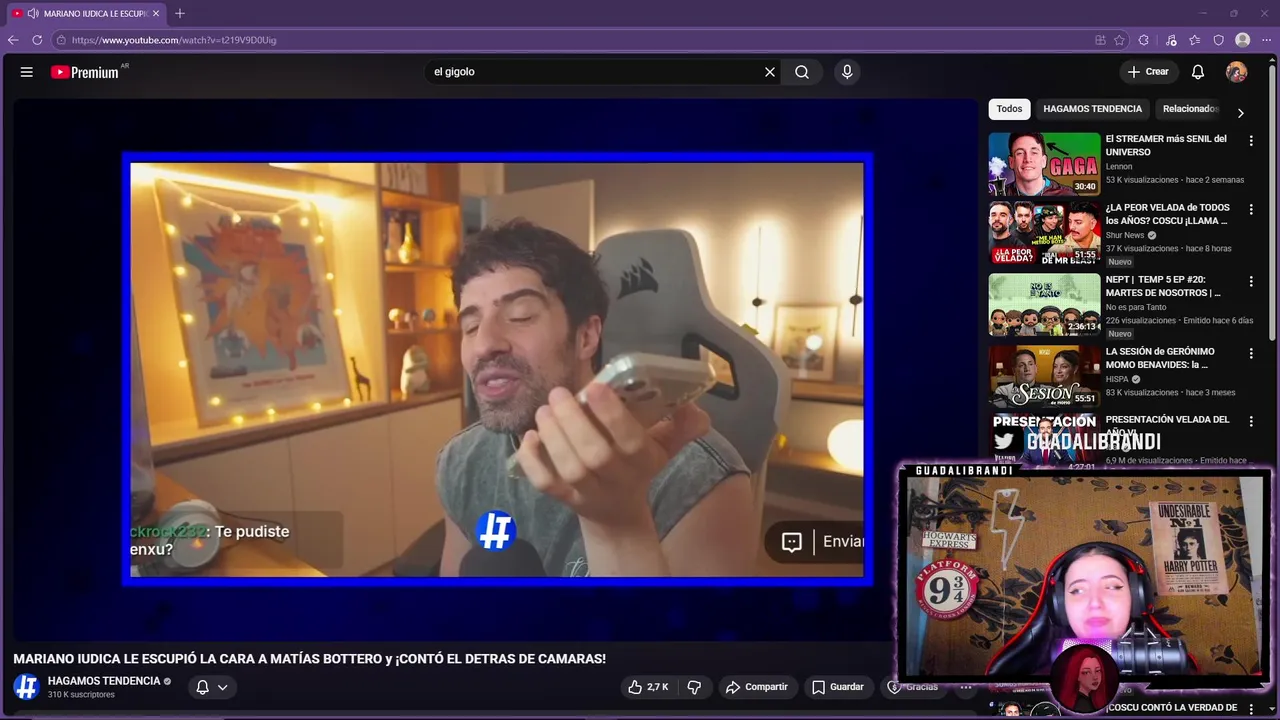The width and height of the screenshot is (1280, 720).
Task: Open YouTube account avatar menu
Action: click(x=1237, y=72)
